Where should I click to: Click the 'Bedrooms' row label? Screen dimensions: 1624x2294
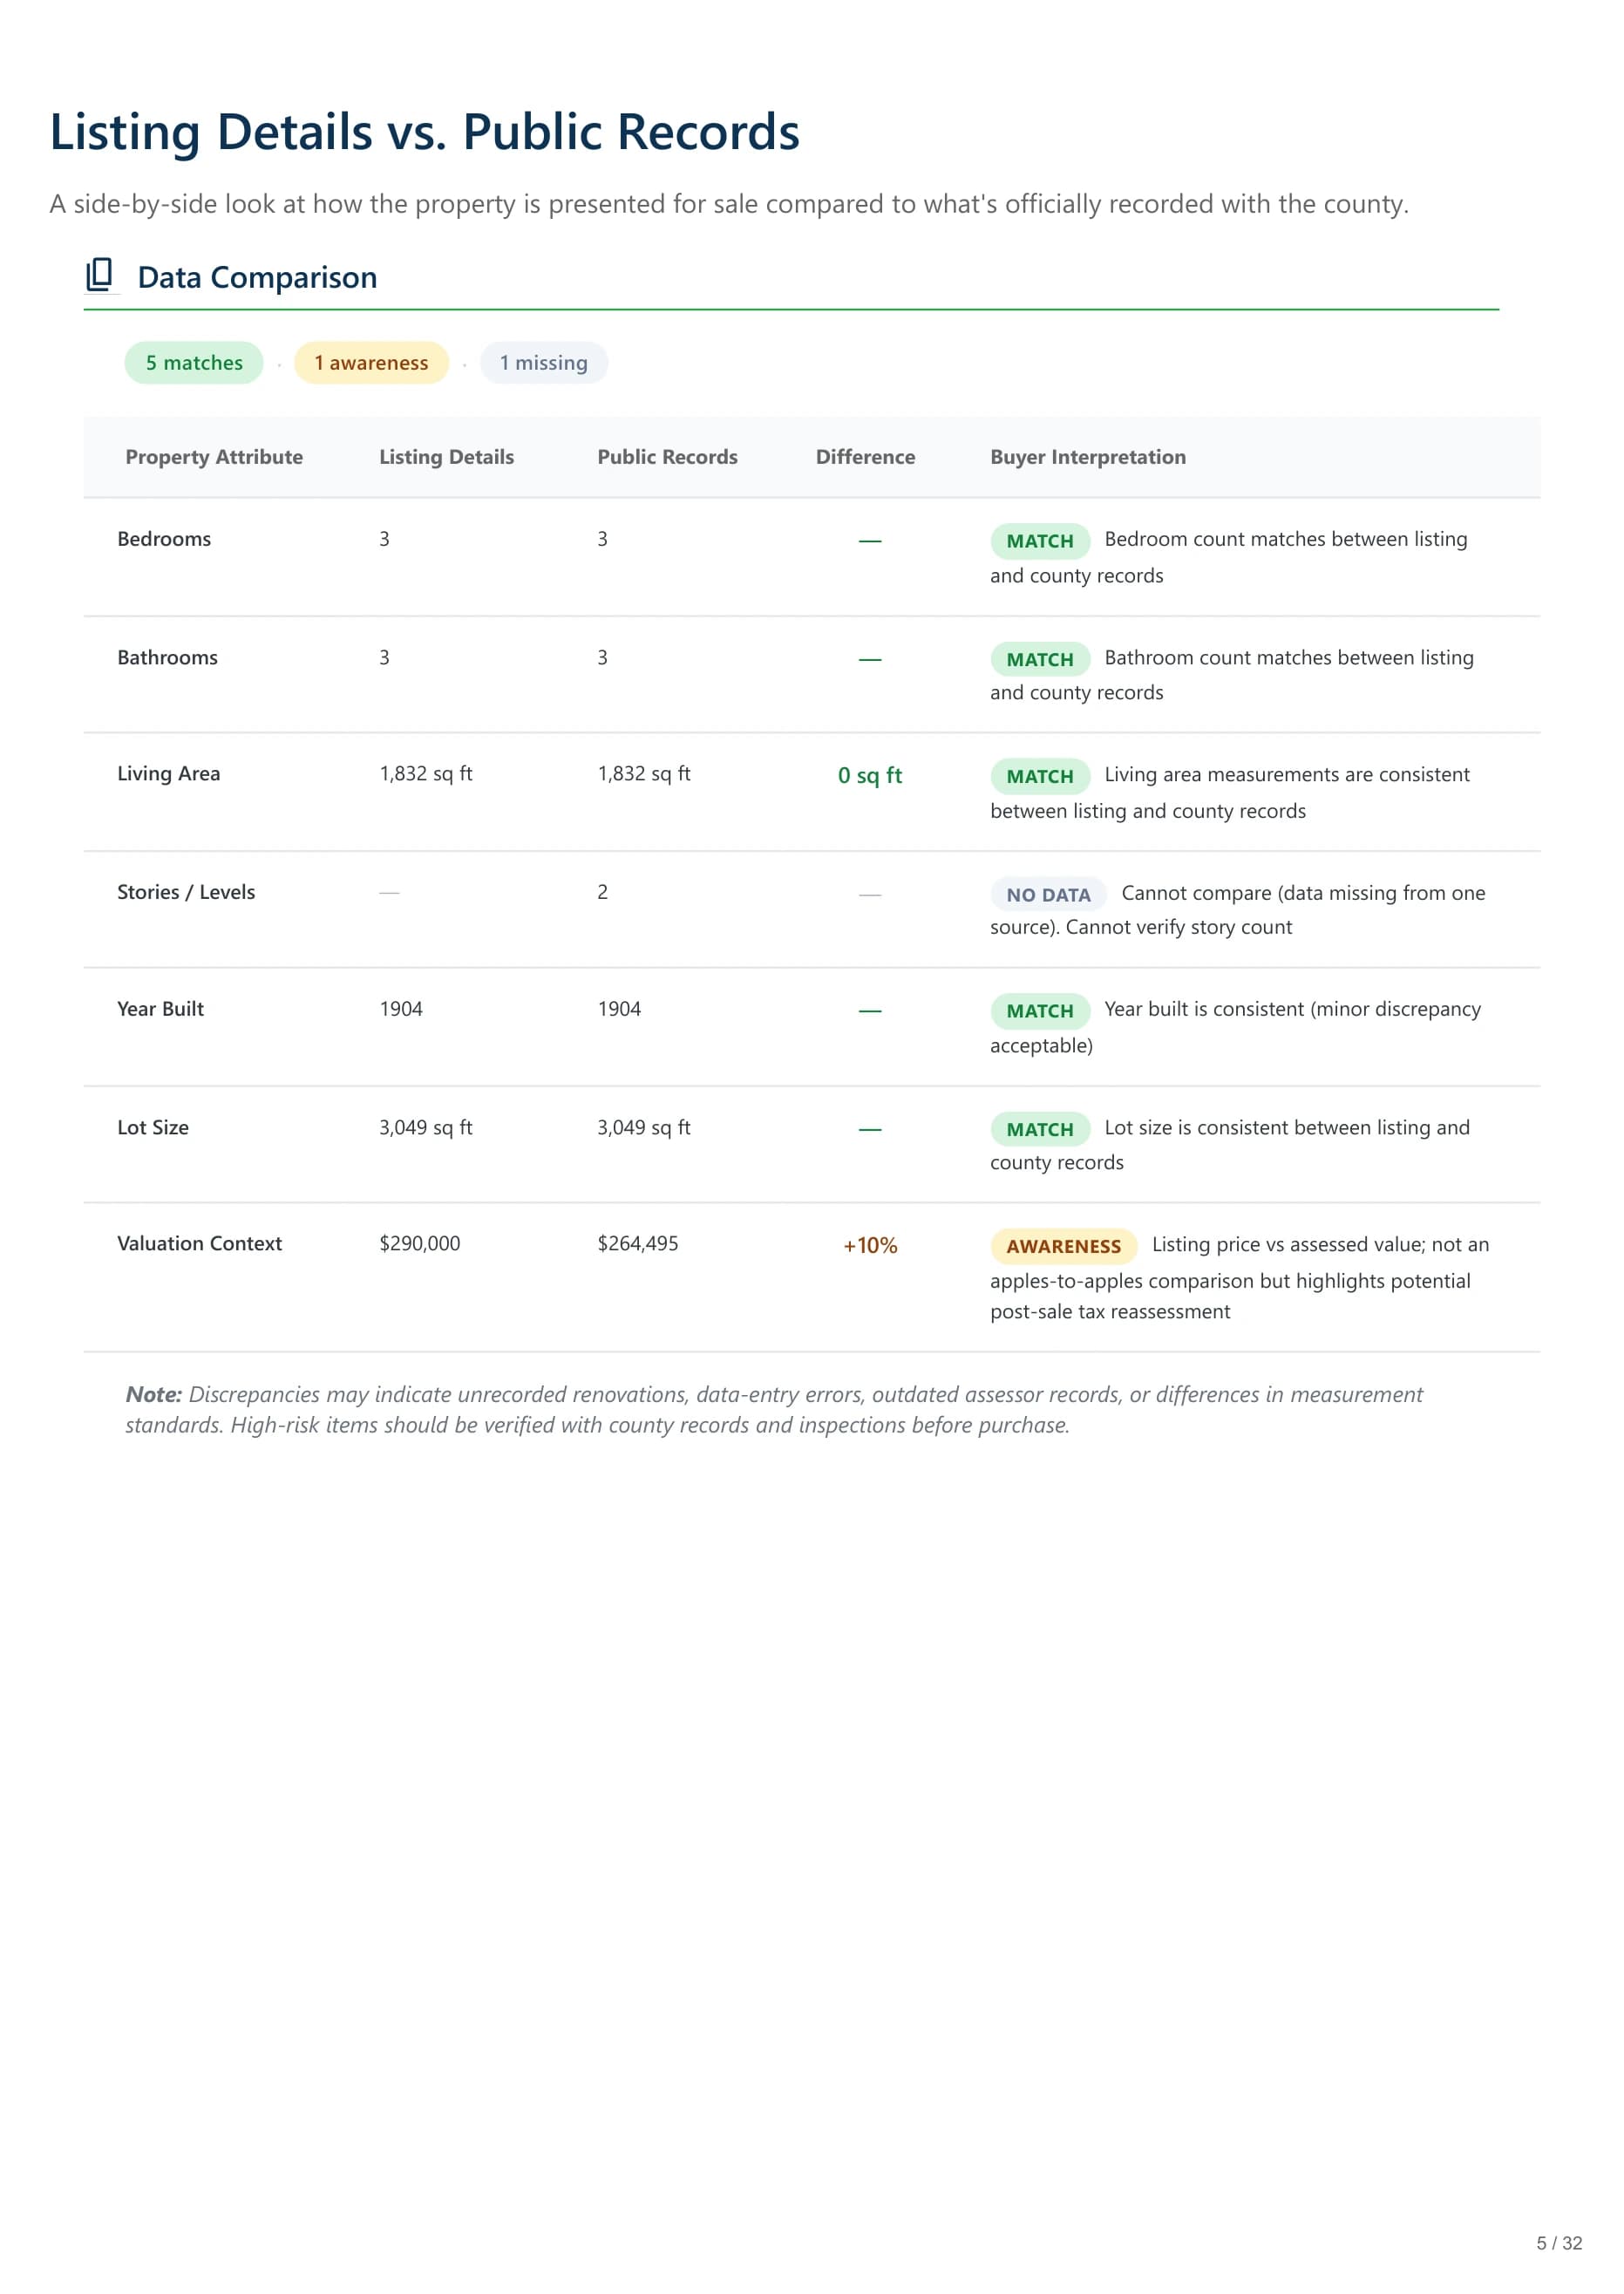pos(164,539)
